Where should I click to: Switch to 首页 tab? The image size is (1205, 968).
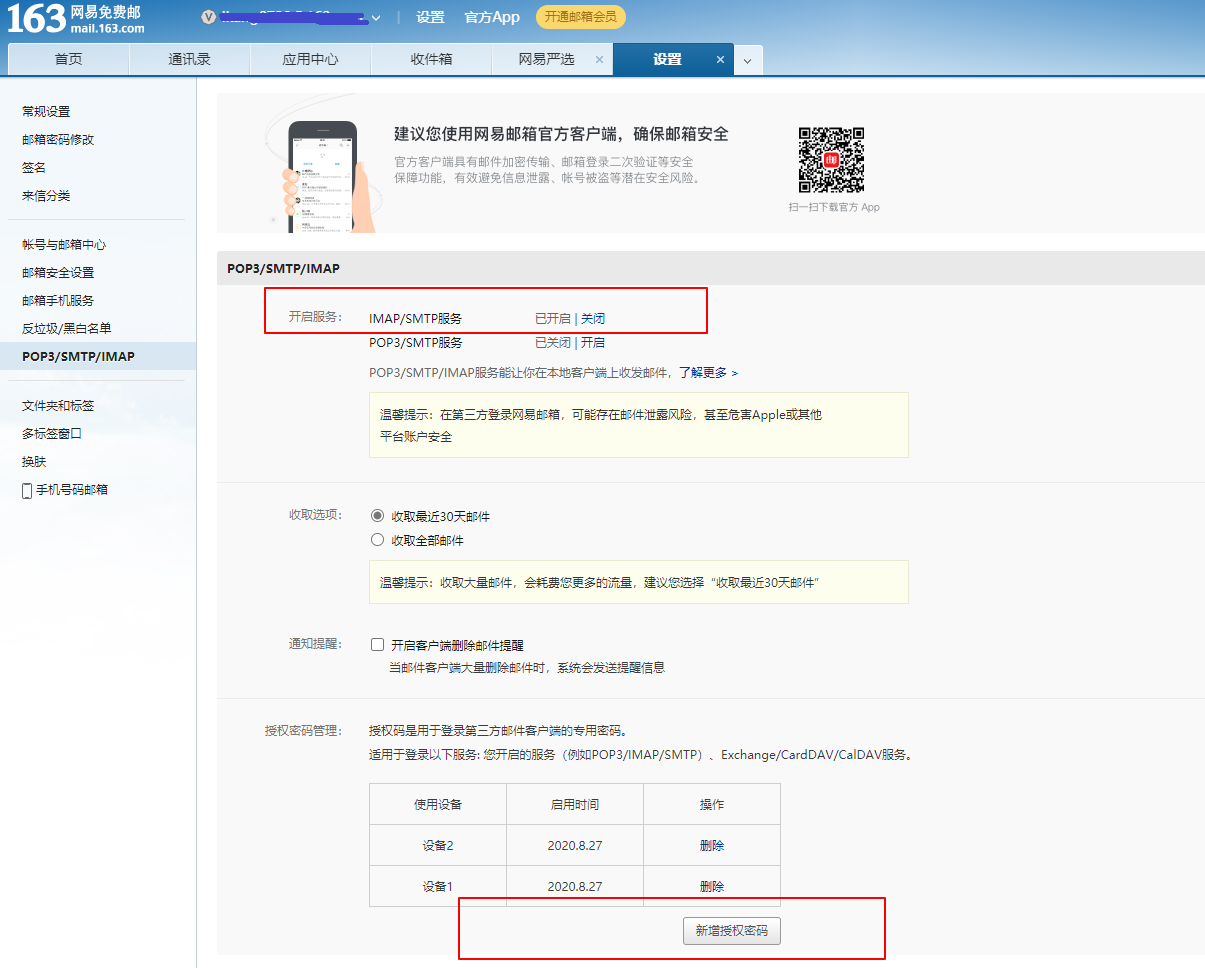68,59
